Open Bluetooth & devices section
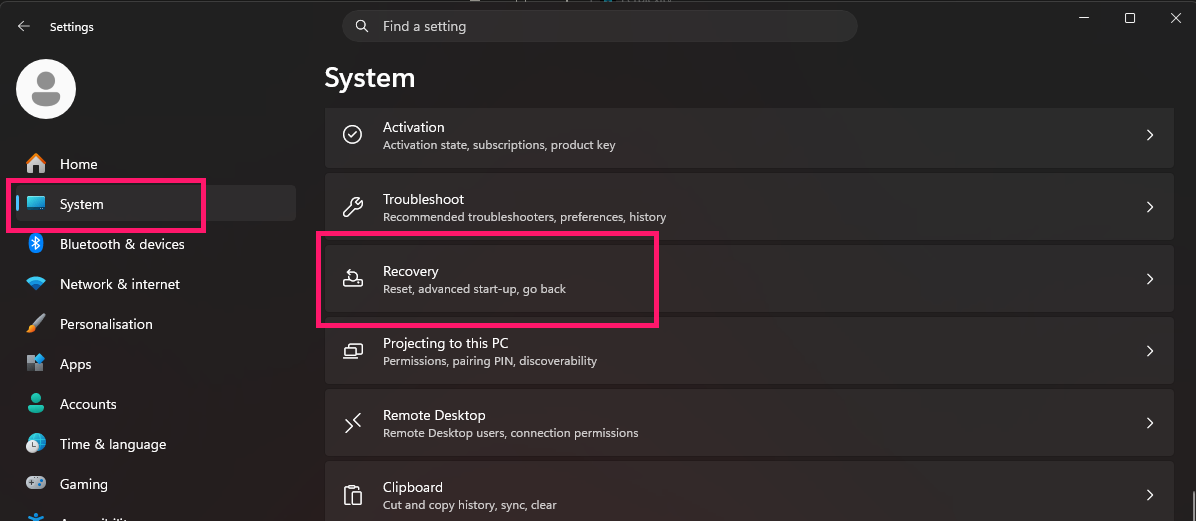This screenshot has height=521, width=1196. (156, 244)
